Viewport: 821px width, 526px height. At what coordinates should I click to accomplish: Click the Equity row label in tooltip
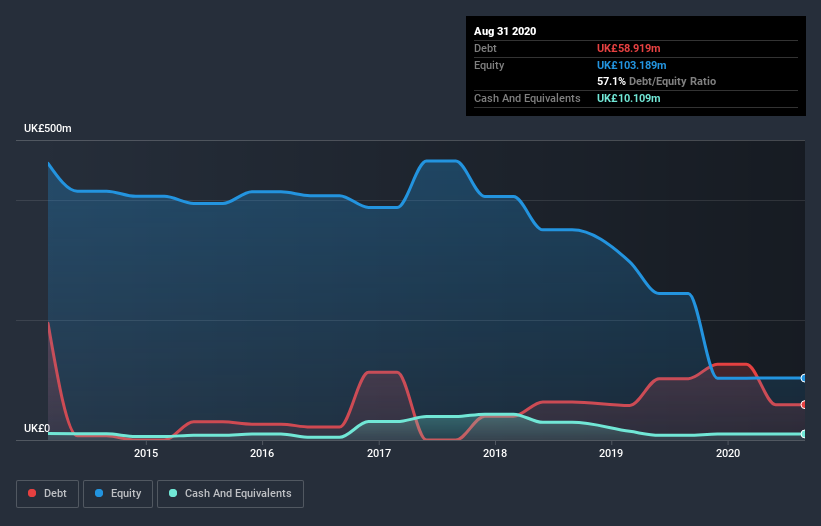pyautogui.click(x=489, y=65)
